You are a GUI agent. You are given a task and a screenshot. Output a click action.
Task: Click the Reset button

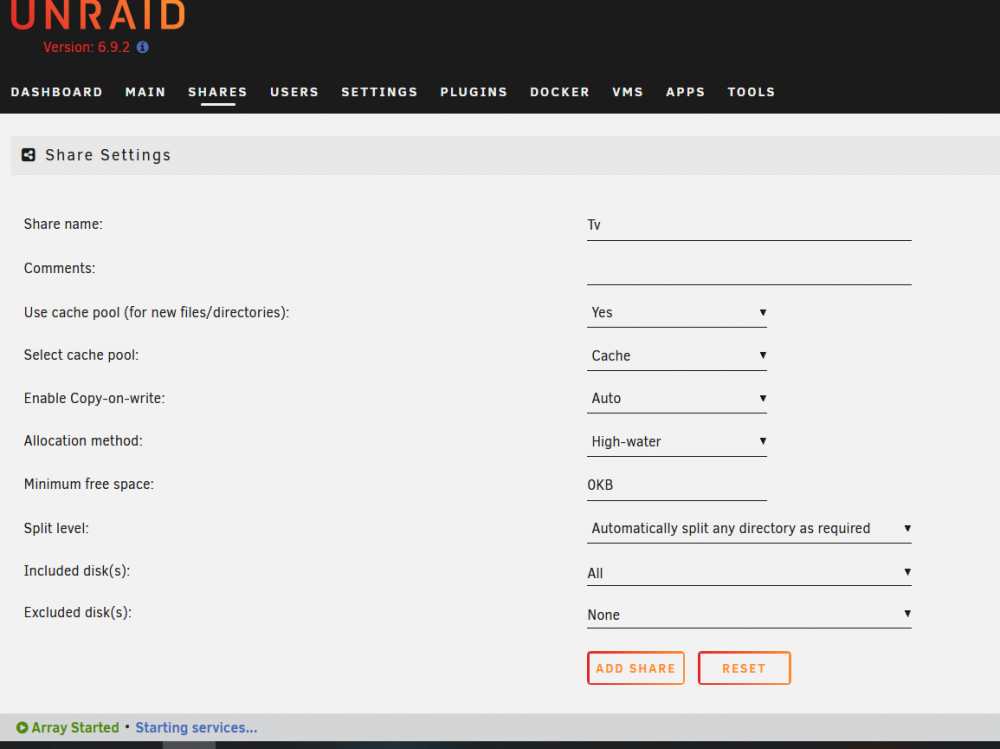744,668
